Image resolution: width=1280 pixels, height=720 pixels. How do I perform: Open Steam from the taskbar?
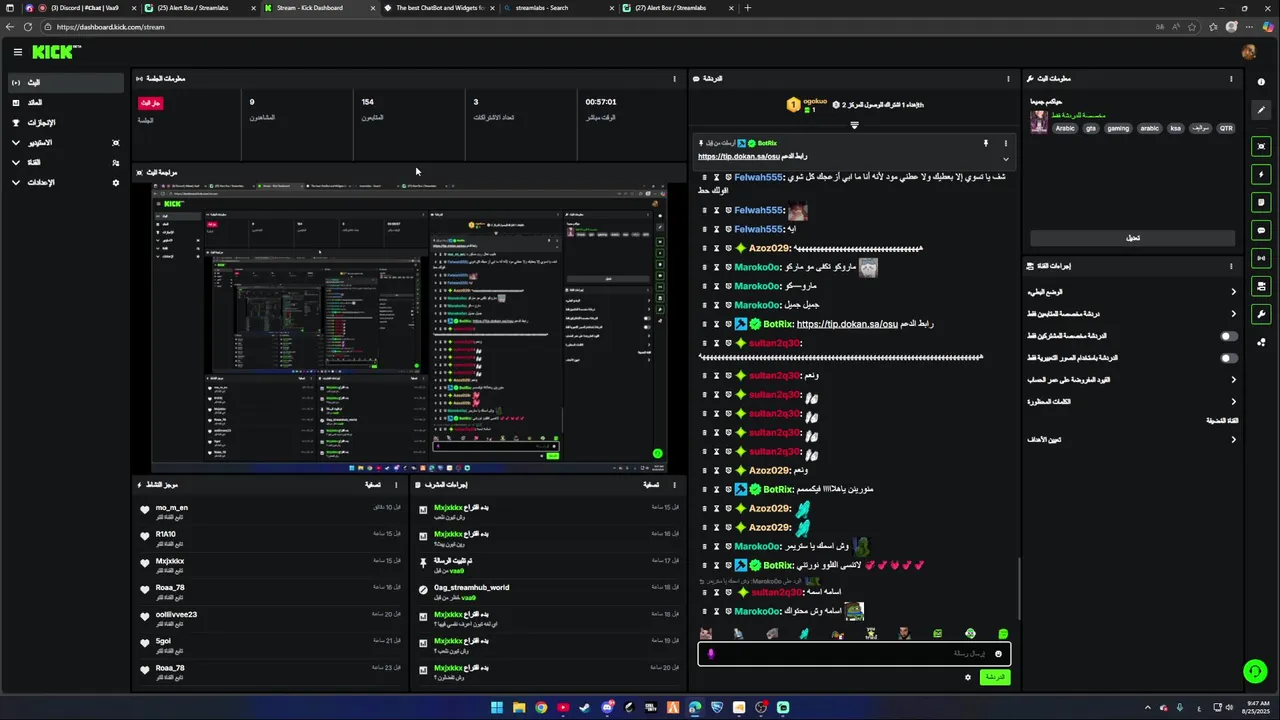[x=585, y=708]
